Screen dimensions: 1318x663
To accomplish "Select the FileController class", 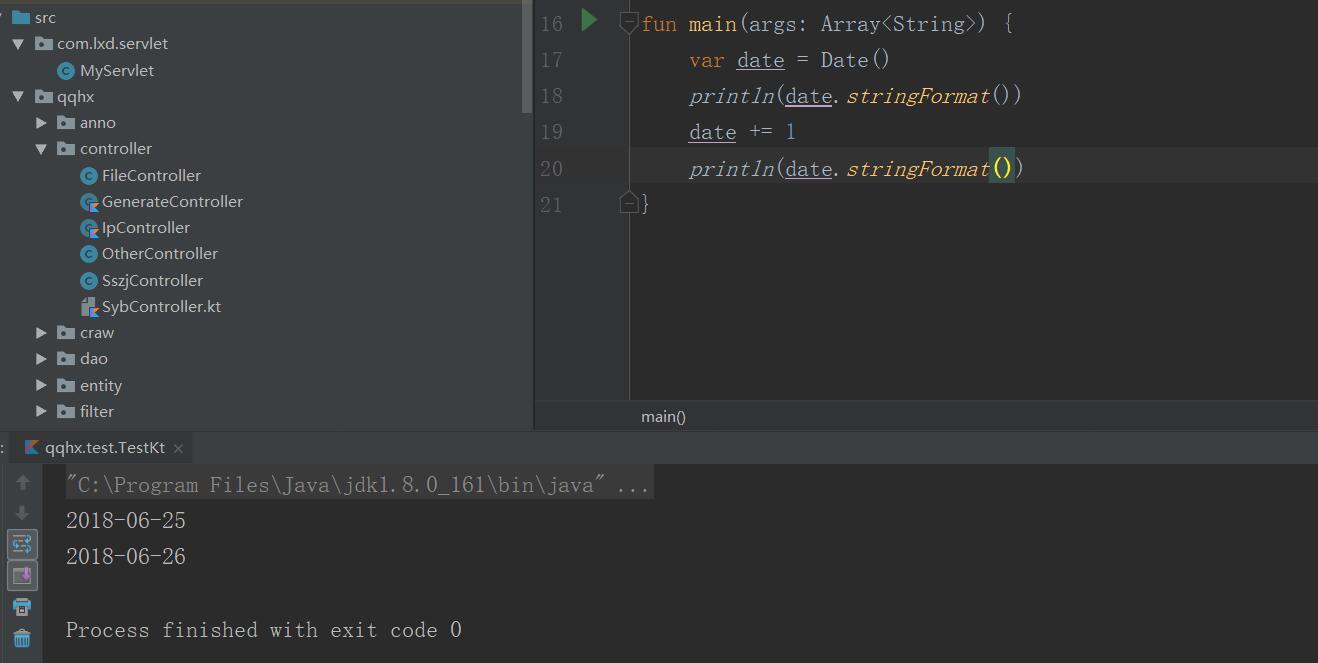I will (x=151, y=175).
